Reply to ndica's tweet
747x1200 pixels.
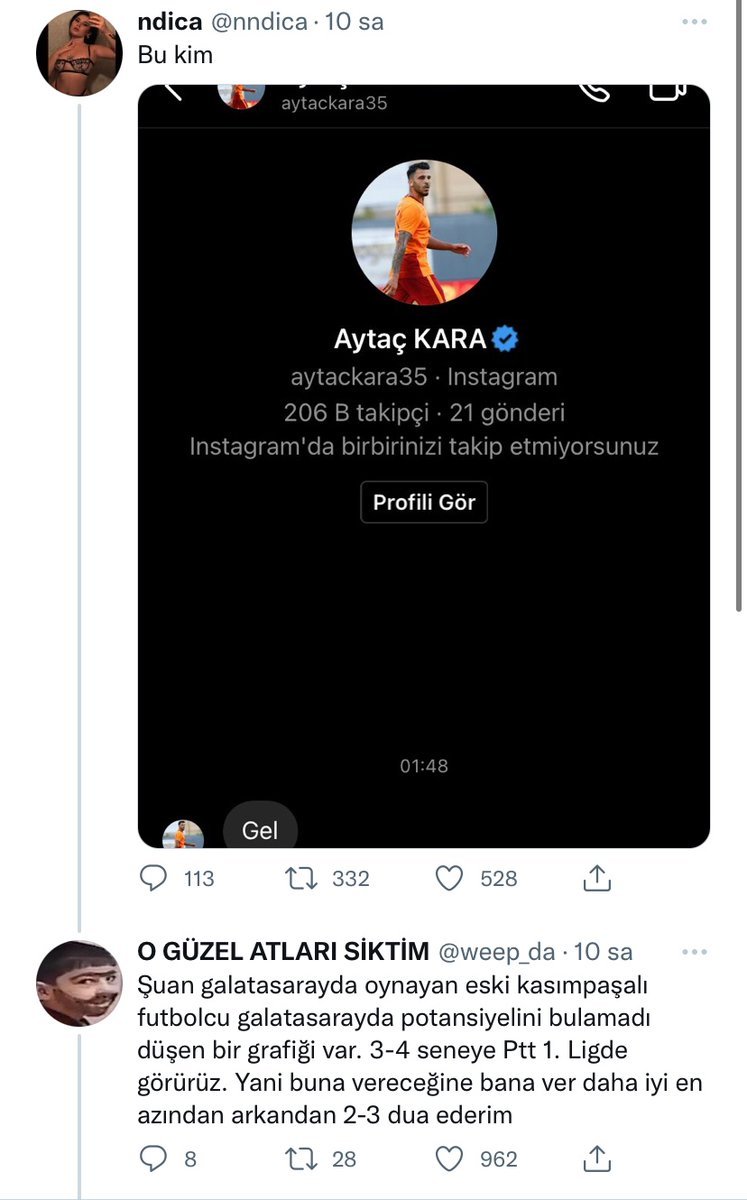[153, 878]
